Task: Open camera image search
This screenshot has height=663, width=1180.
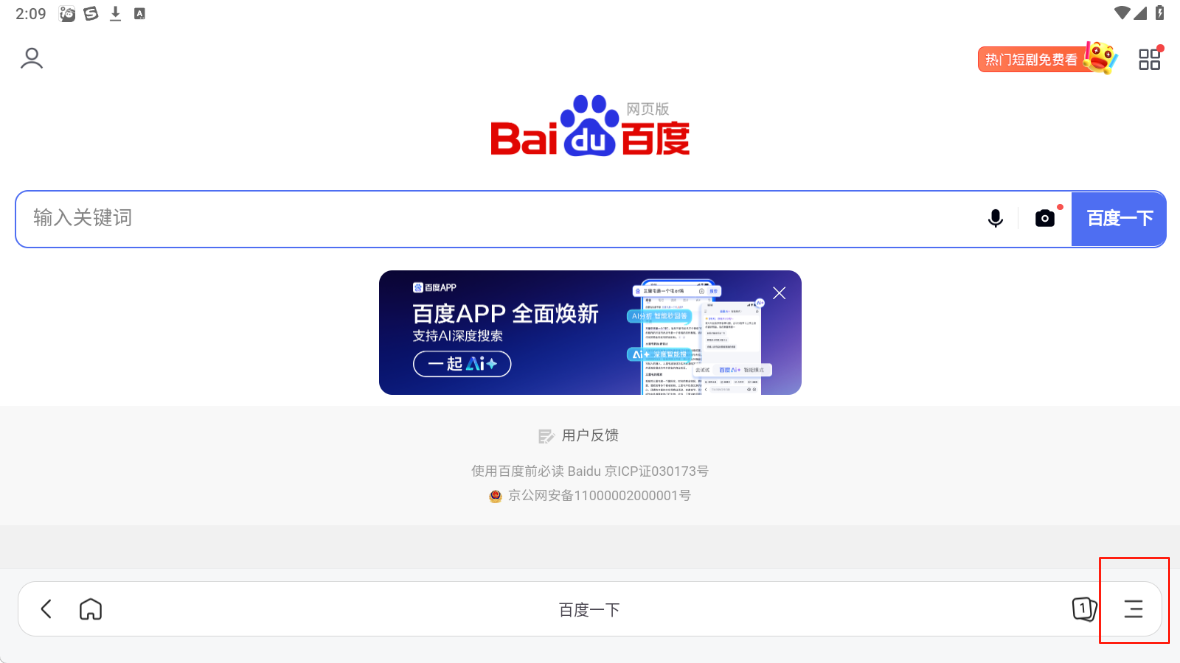Action: (1044, 217)
